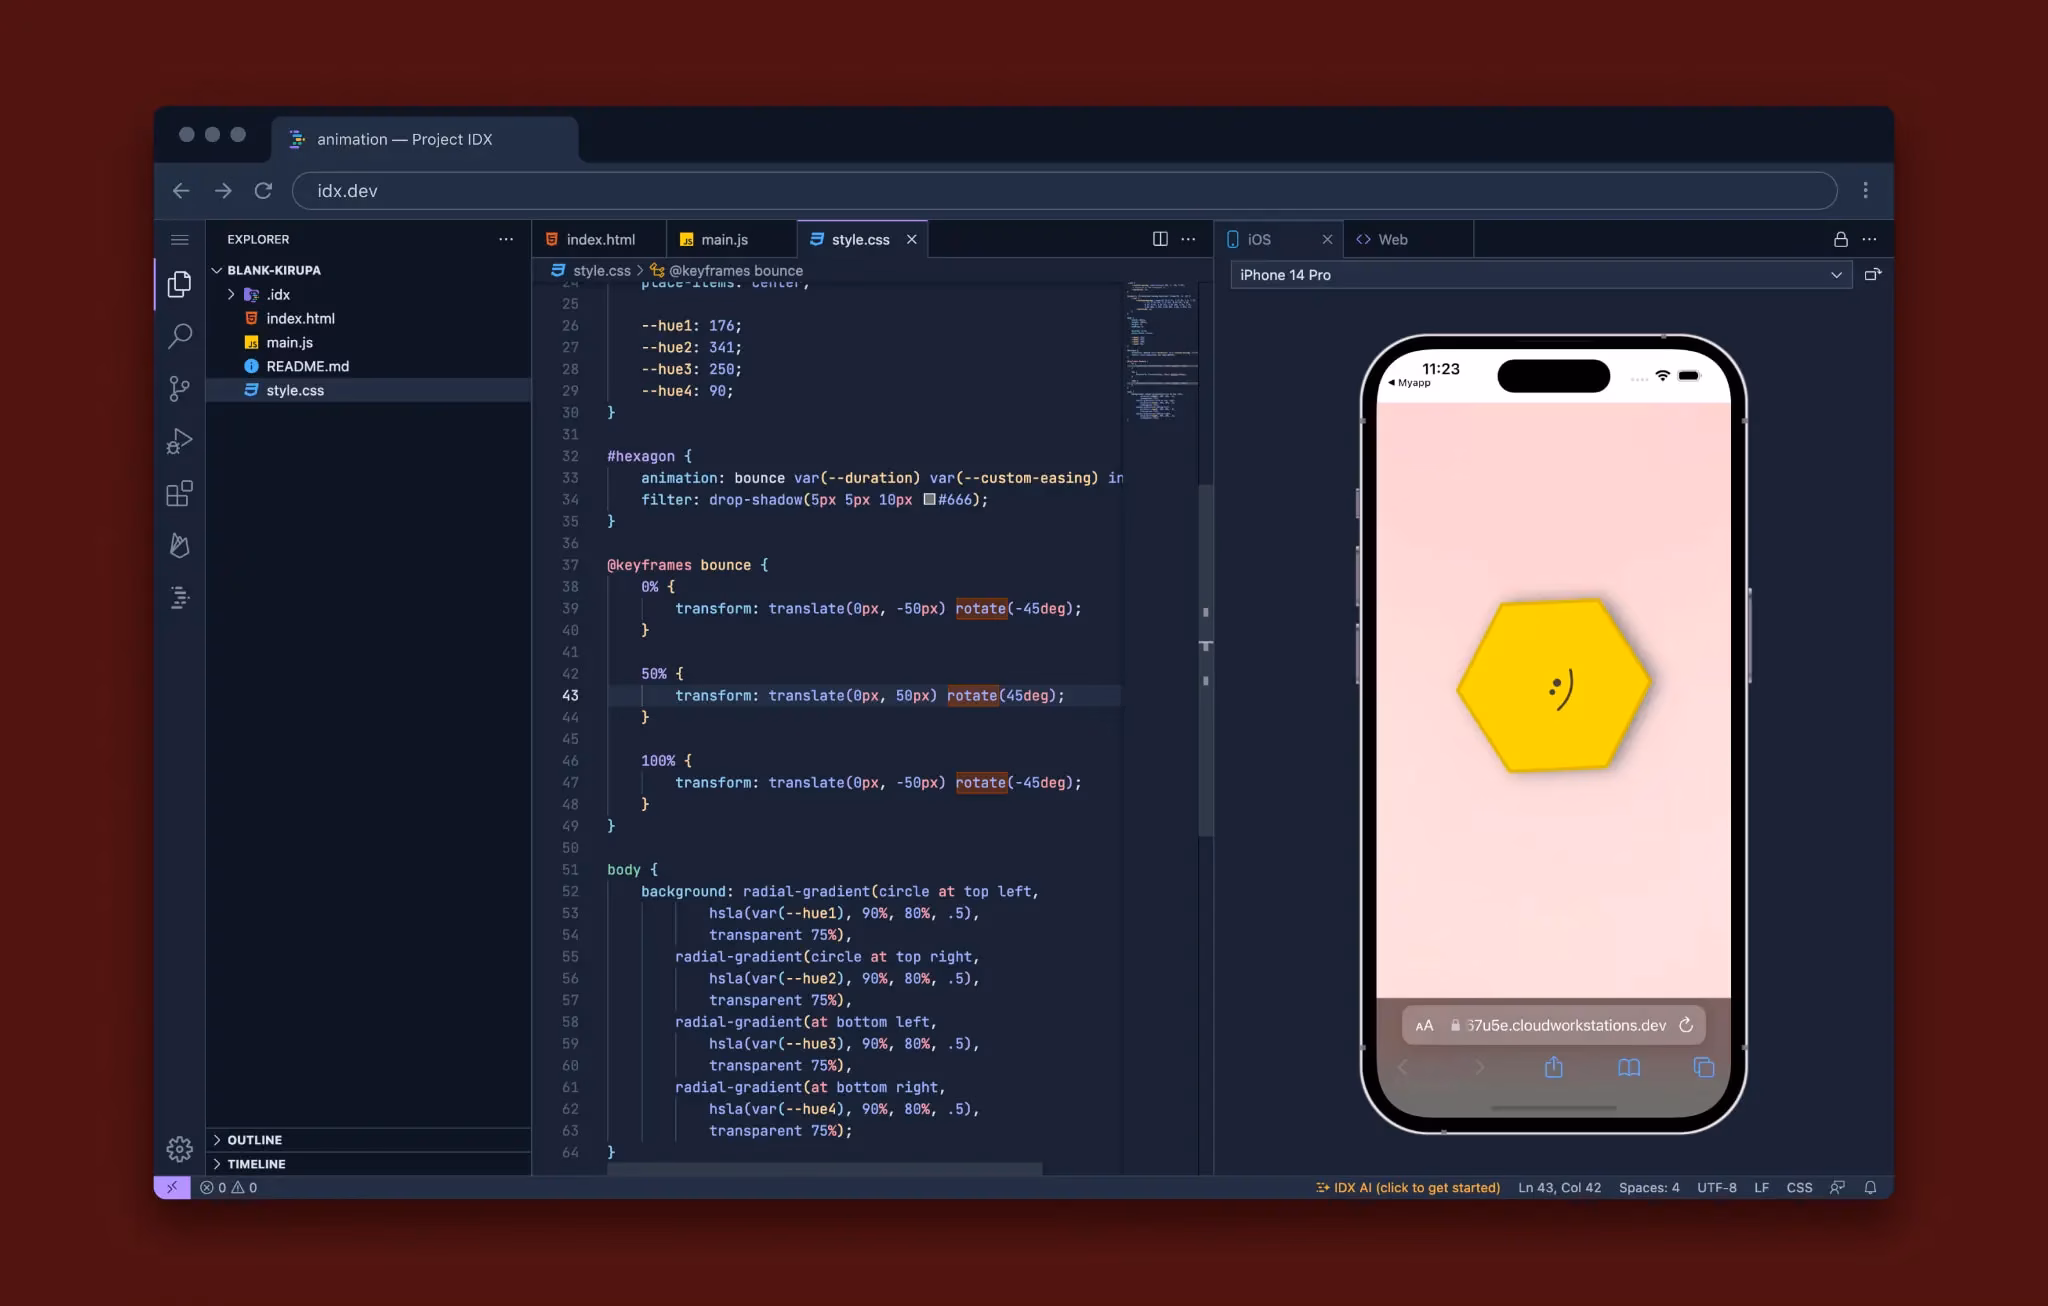2048x1306 pixels.
Task: Open the Firebase panel icon
Action: click(x=180, y=545)
